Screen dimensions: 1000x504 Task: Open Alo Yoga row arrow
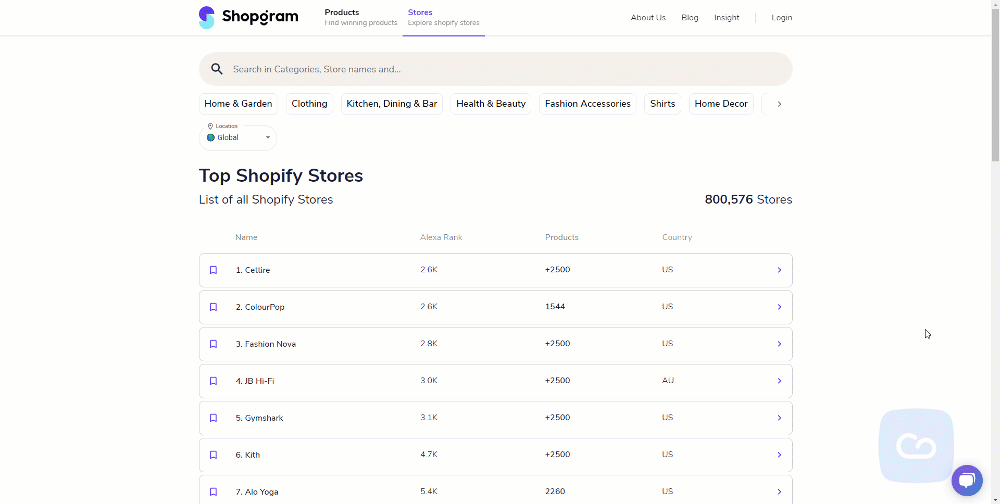779,493
